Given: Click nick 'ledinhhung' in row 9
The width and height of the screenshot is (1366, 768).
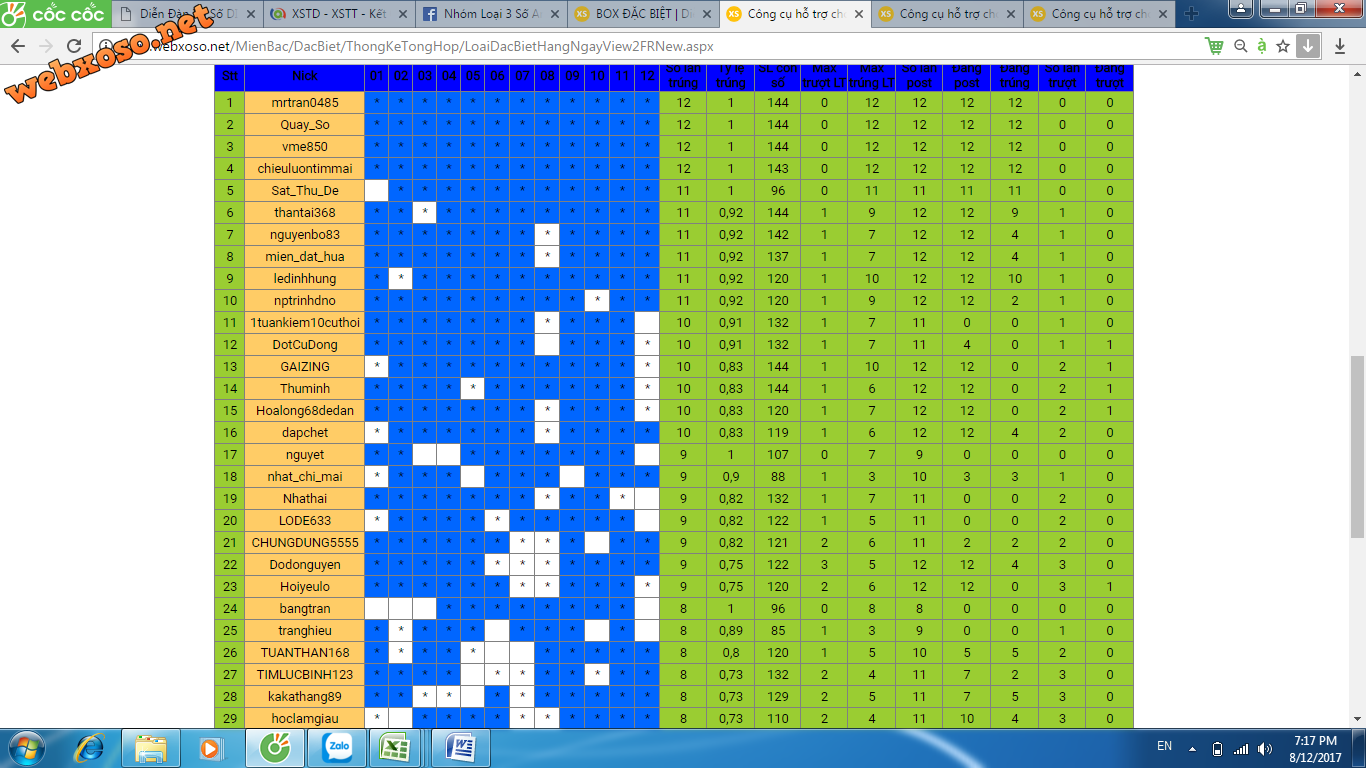Looking at the screenshot, I should [305, 278].
